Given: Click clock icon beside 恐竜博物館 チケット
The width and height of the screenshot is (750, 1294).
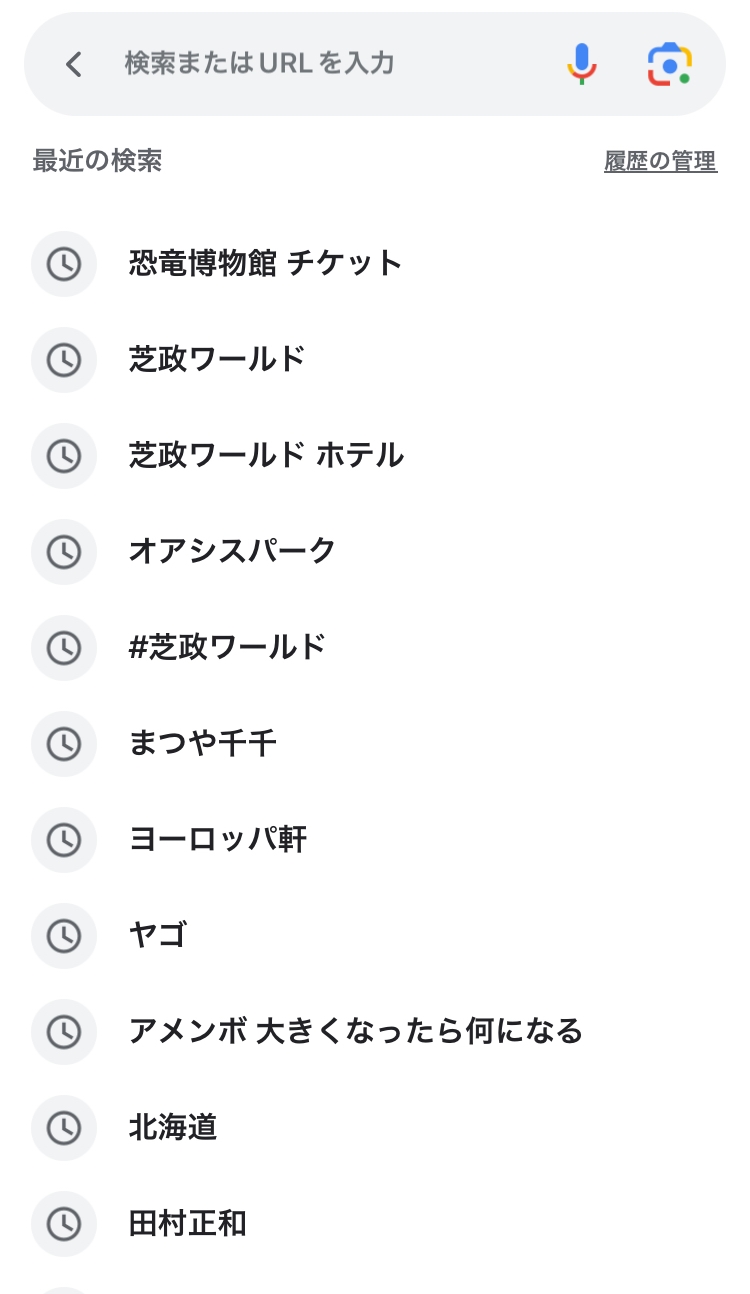Looking at the screenshot, I should point(64,264).
